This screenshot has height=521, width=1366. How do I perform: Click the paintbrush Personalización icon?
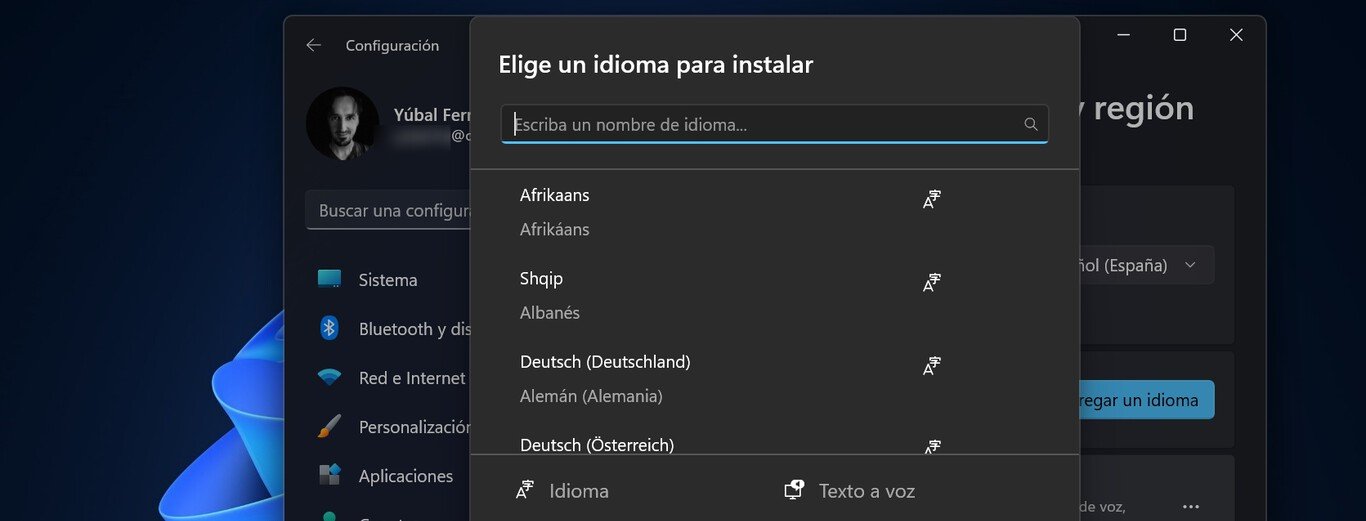329,427
